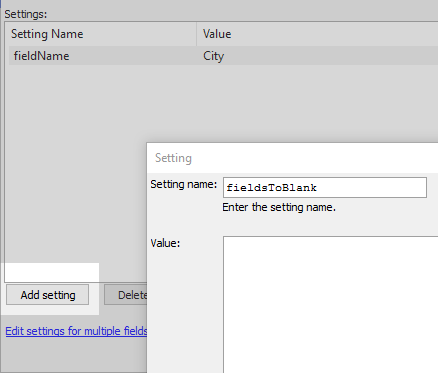The image size is (438, 373).
Task: Click the Add setting button
Action: pos(47,295)
